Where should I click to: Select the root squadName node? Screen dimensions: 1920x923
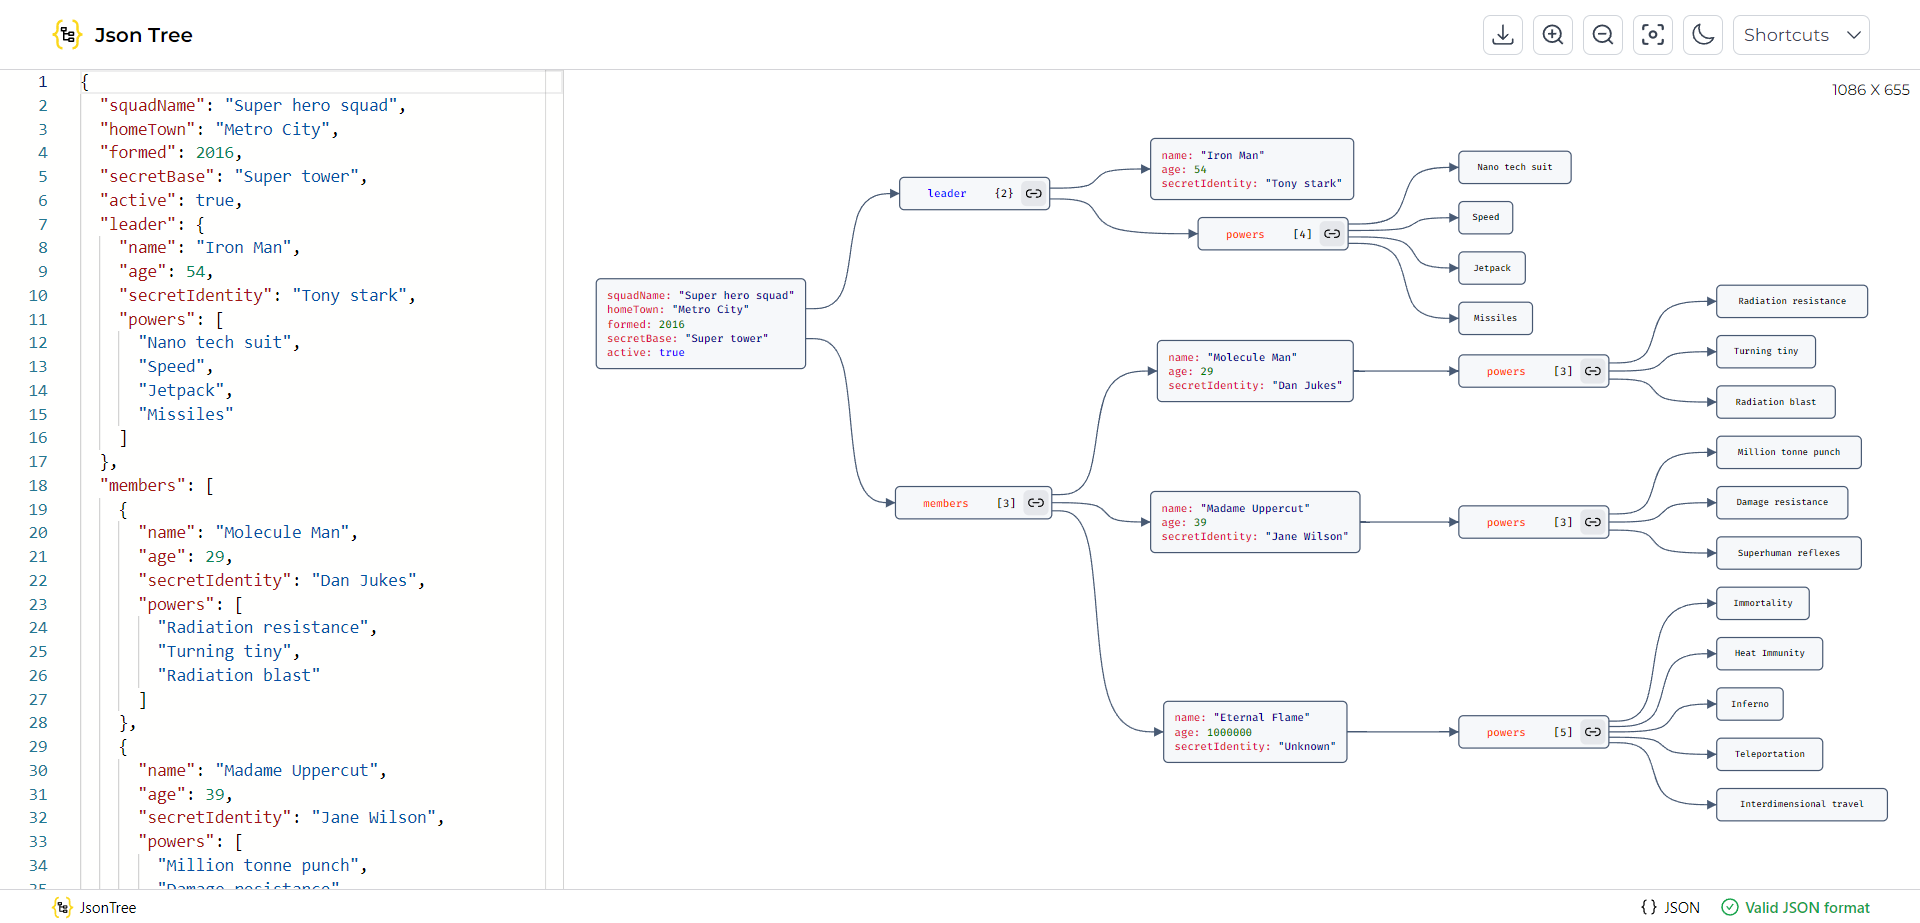[x=700, y=324]
